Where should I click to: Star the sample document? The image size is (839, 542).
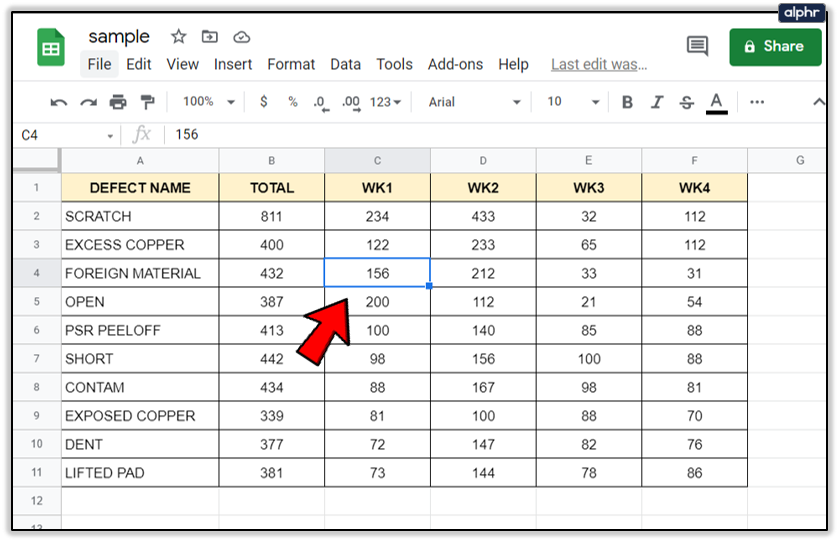(x=179, y=37)
